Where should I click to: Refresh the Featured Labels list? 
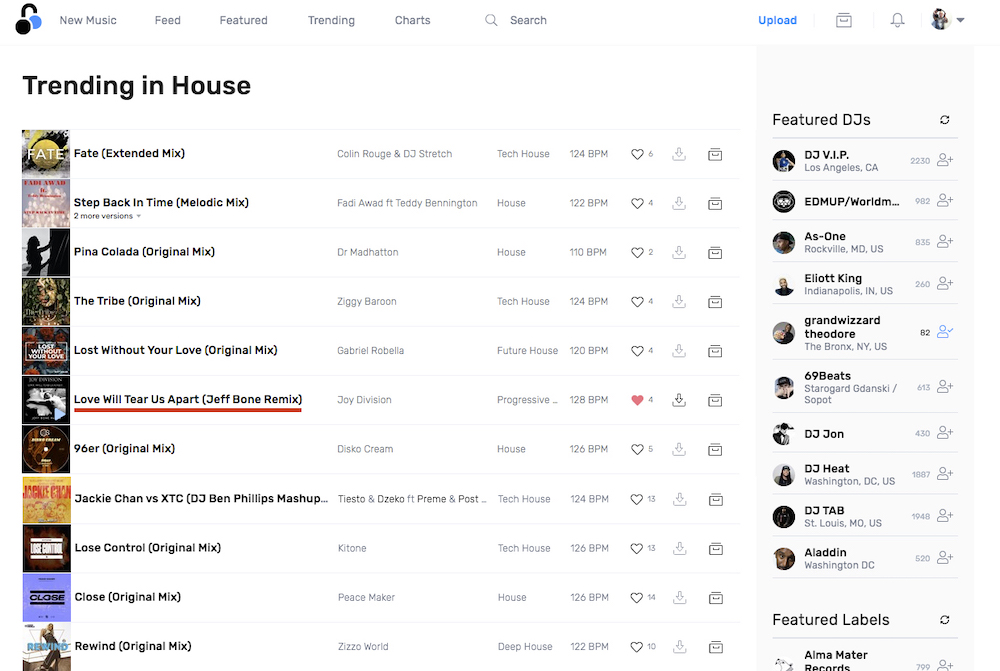coord(945,620)
